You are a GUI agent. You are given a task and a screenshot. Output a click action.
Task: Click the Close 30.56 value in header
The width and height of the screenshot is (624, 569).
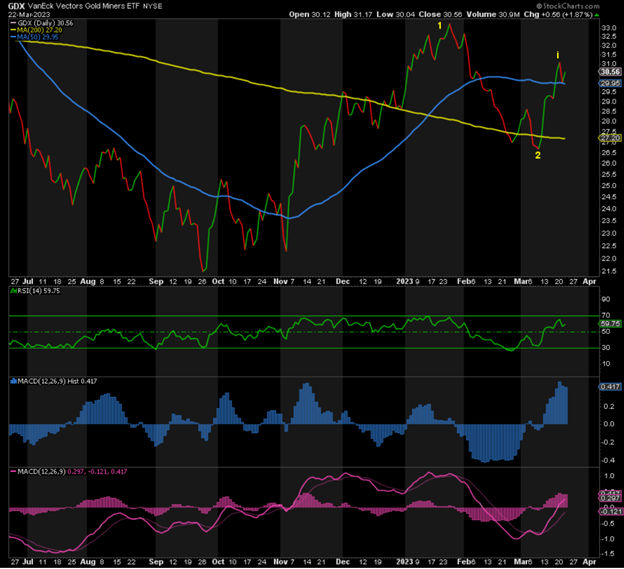(441, 14)
